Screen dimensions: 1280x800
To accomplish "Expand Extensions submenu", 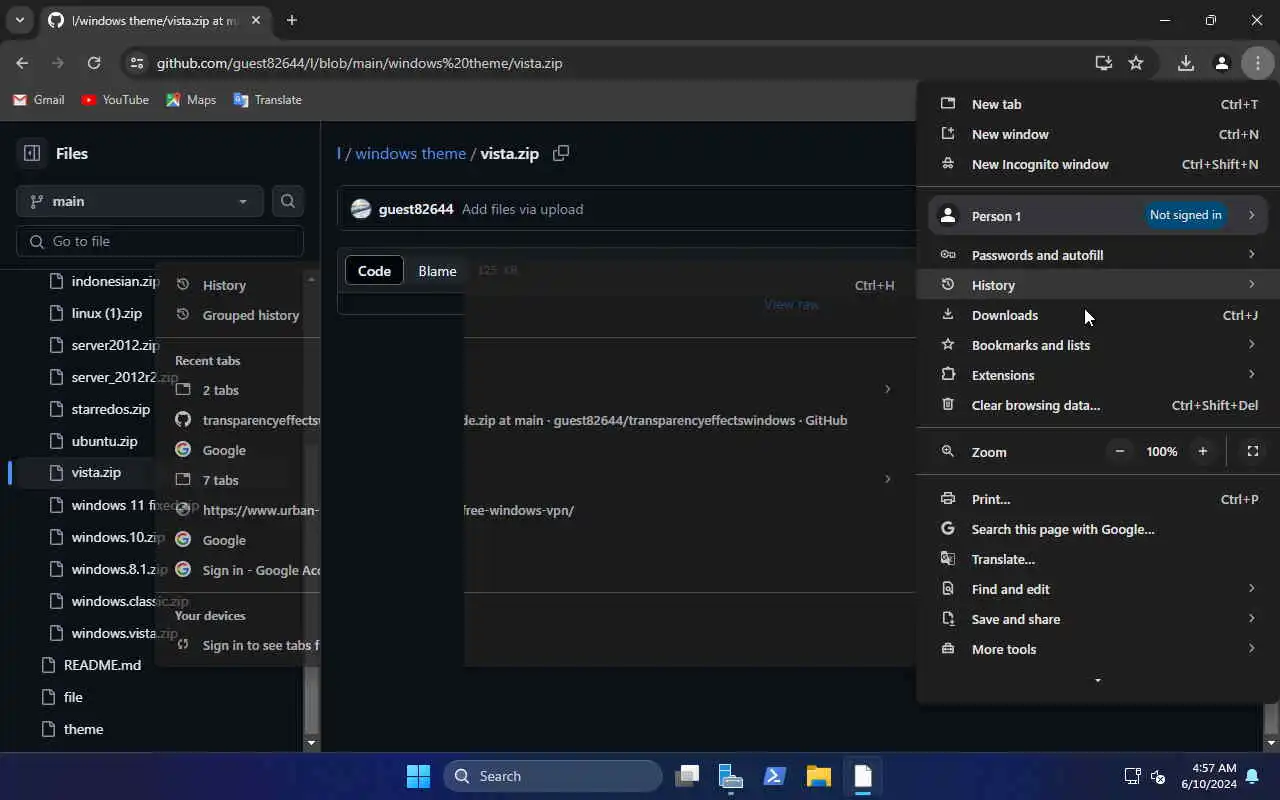I will coord(1098,375).
